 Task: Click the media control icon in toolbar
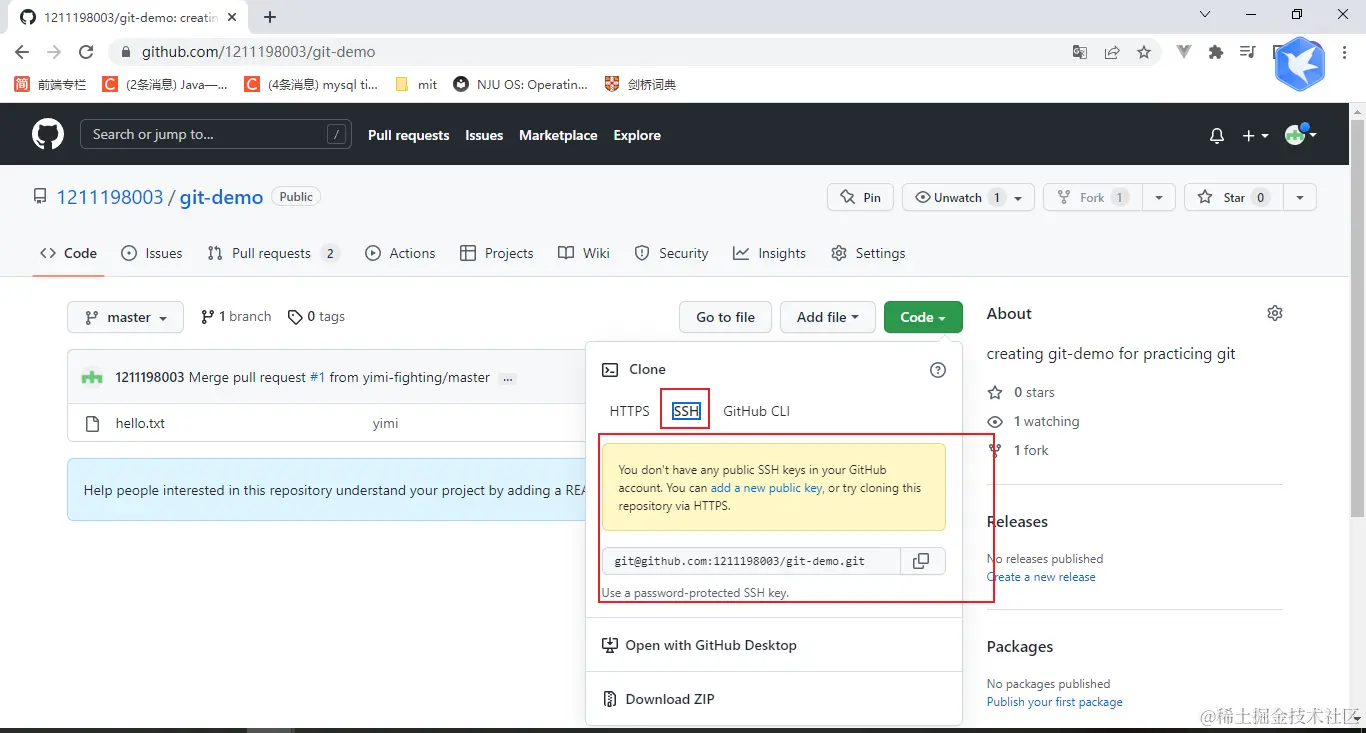pyautogui.click(x=1248, y=52)
